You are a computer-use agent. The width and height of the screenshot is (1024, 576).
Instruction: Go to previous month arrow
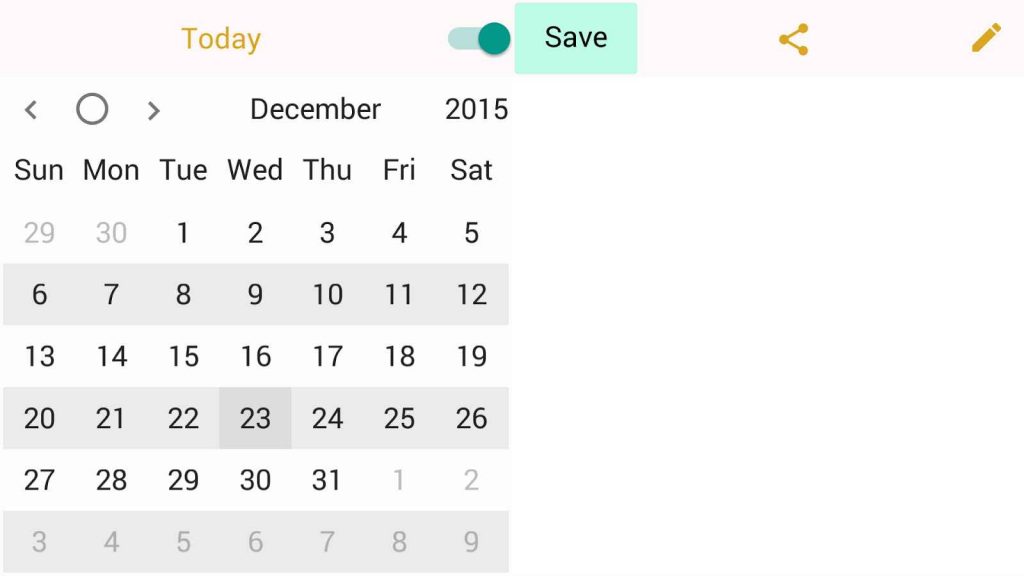pos(31,110)
